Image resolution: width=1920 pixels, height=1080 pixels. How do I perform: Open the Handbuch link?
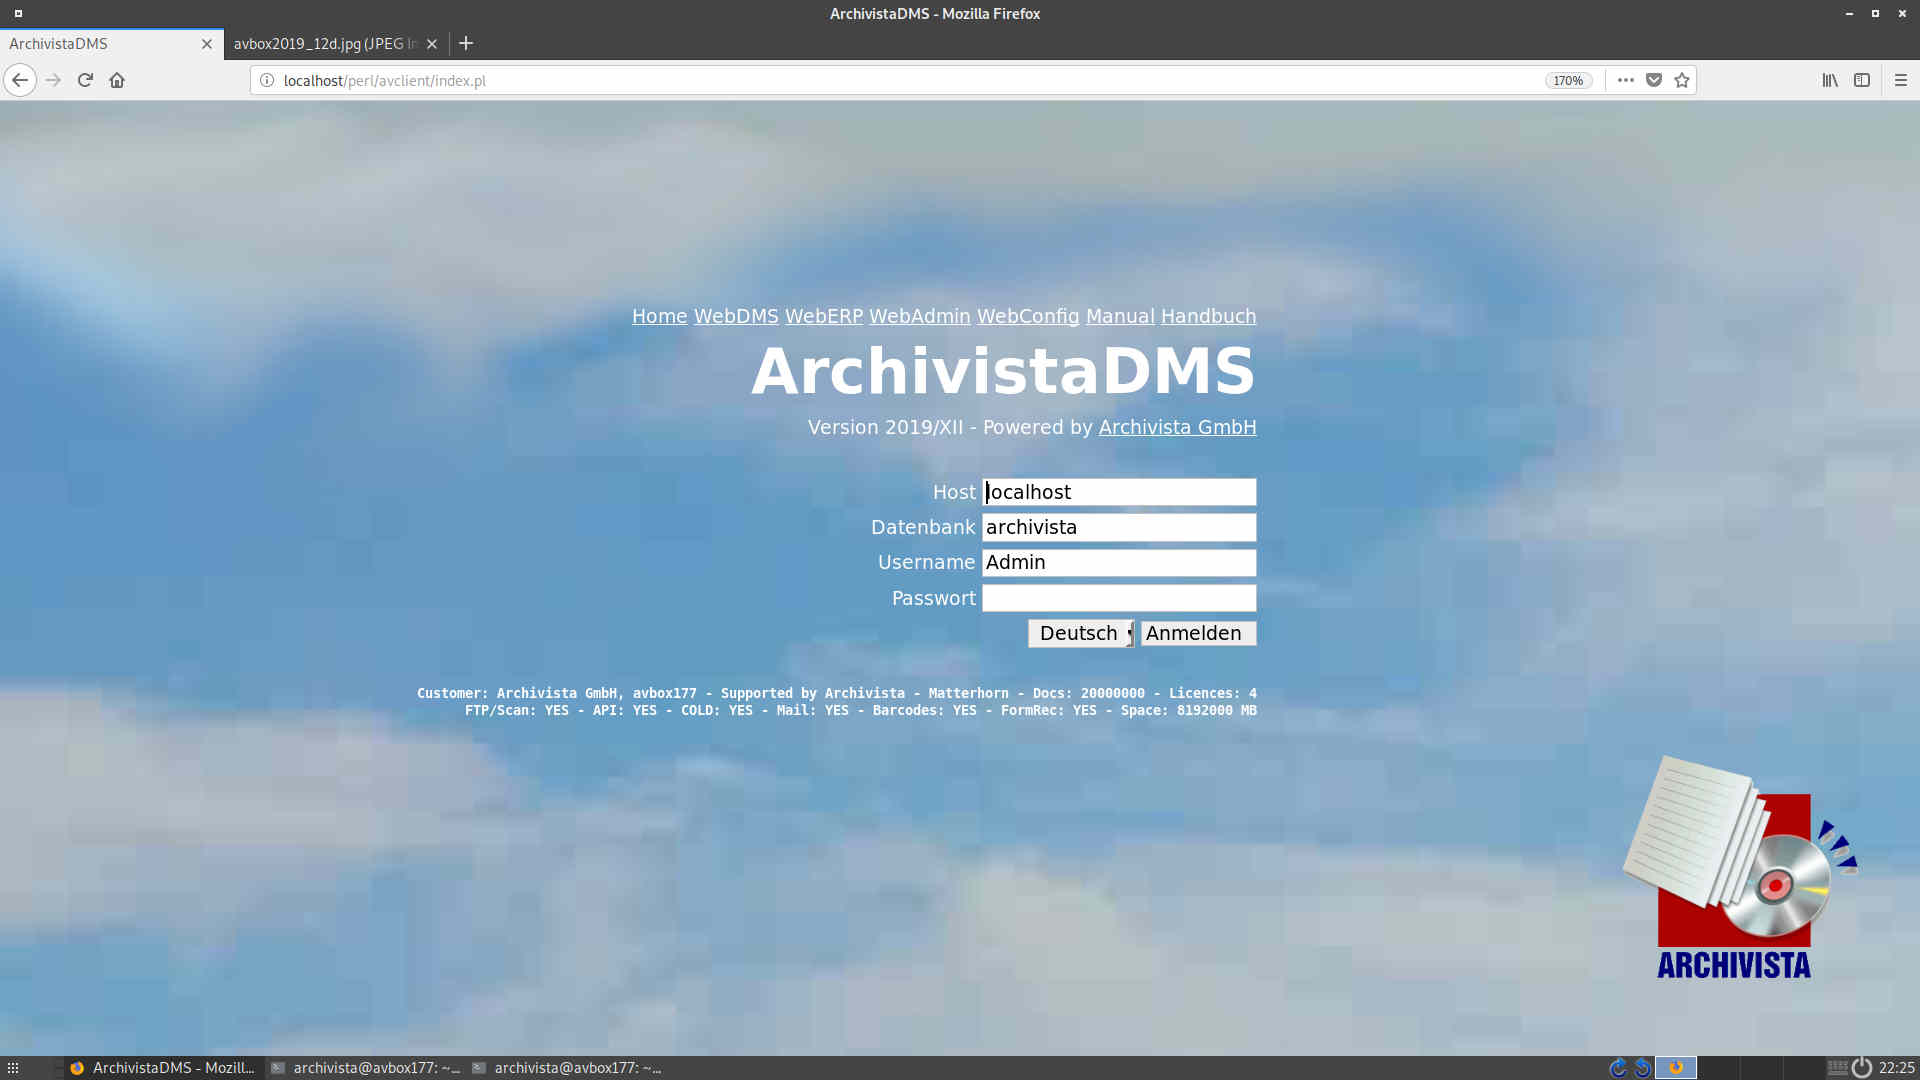[1208, 316]
